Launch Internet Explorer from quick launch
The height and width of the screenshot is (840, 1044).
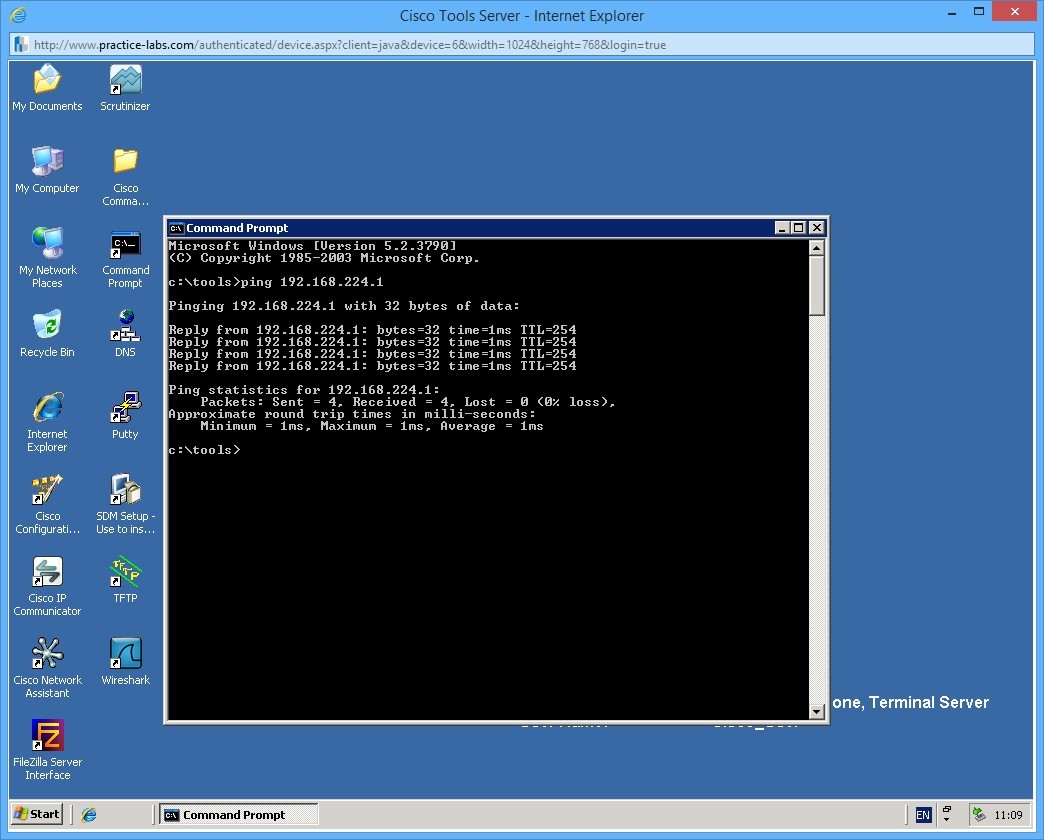pyautogui.click(x=88, y=813)
